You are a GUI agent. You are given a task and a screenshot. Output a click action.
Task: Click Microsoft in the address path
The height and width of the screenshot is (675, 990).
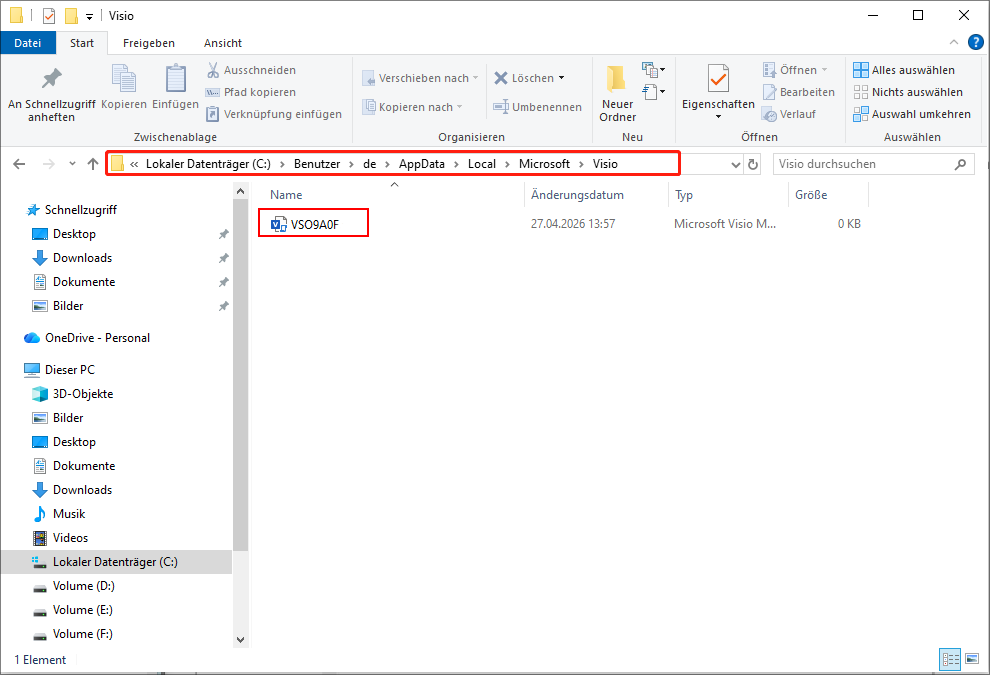click(x=544, y=164)
